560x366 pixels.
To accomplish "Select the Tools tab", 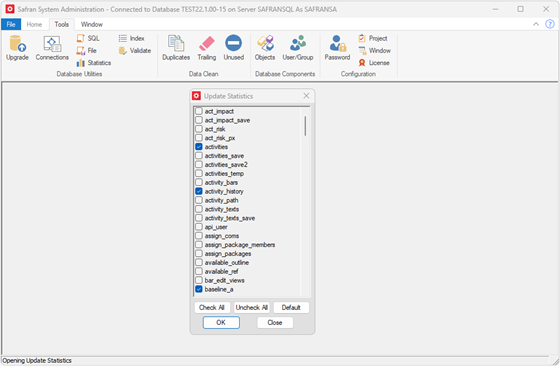I will (61, 24).
